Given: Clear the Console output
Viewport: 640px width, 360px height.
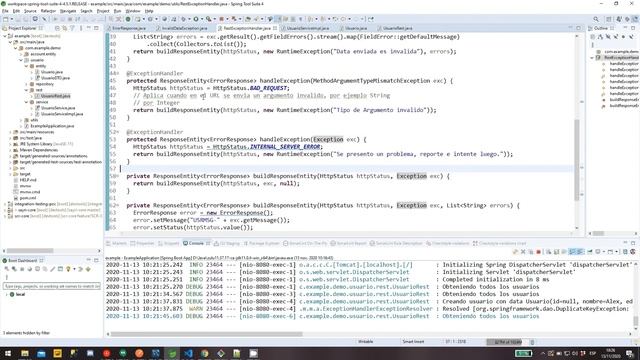Looking at the screenshot, I should pyautogui.click(x=548, y=252).
